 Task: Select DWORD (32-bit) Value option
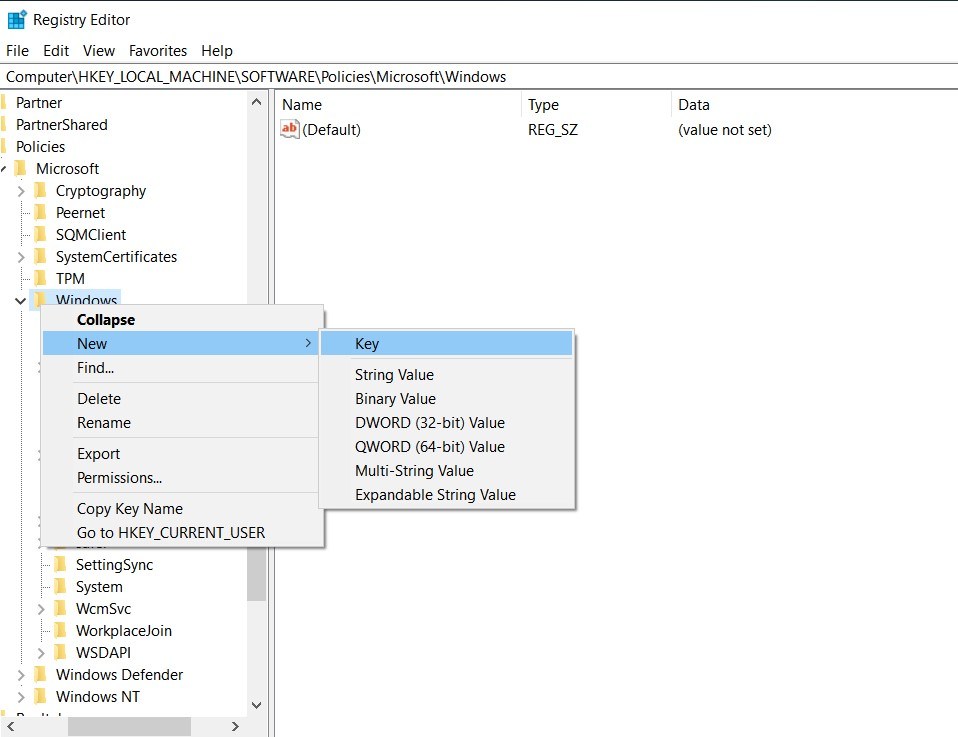tap(429, 423)
